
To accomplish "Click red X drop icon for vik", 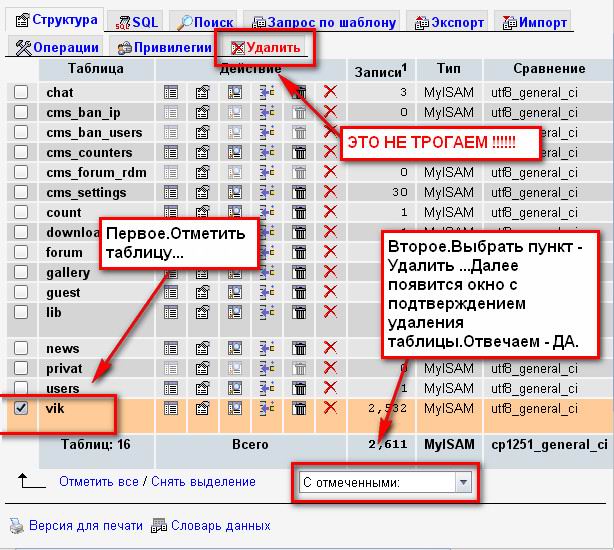I will pos(330,408).
